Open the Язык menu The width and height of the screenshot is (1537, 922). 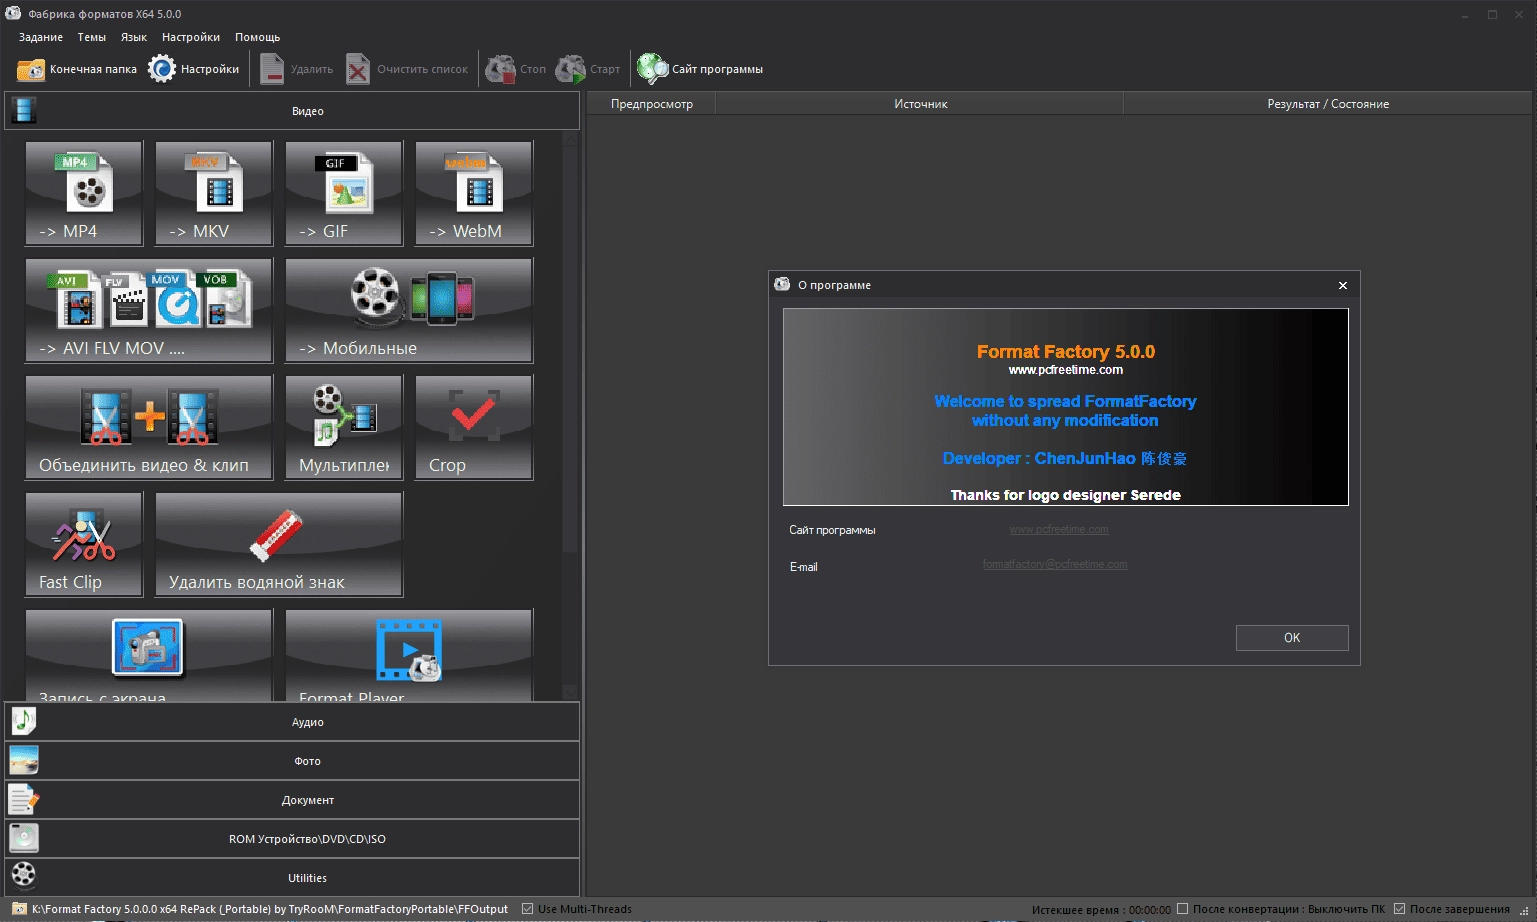coord(134,37)
